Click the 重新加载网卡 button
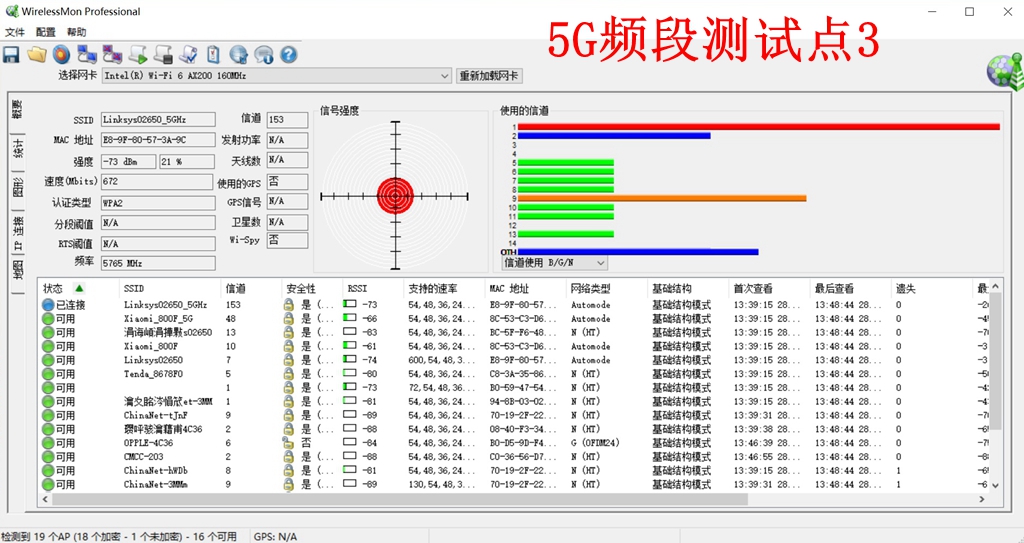Screen dimensions: 1024x543 (x=489, y=76)
